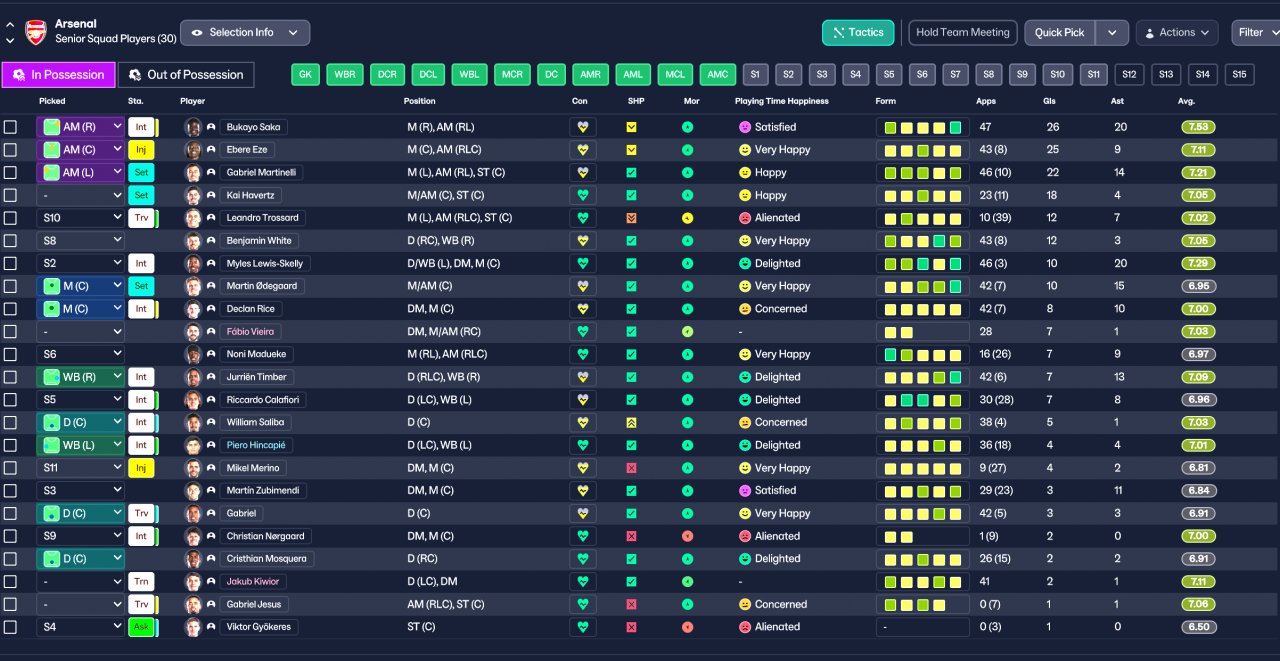Open the Selection Info dropdown

coord(245,32)
